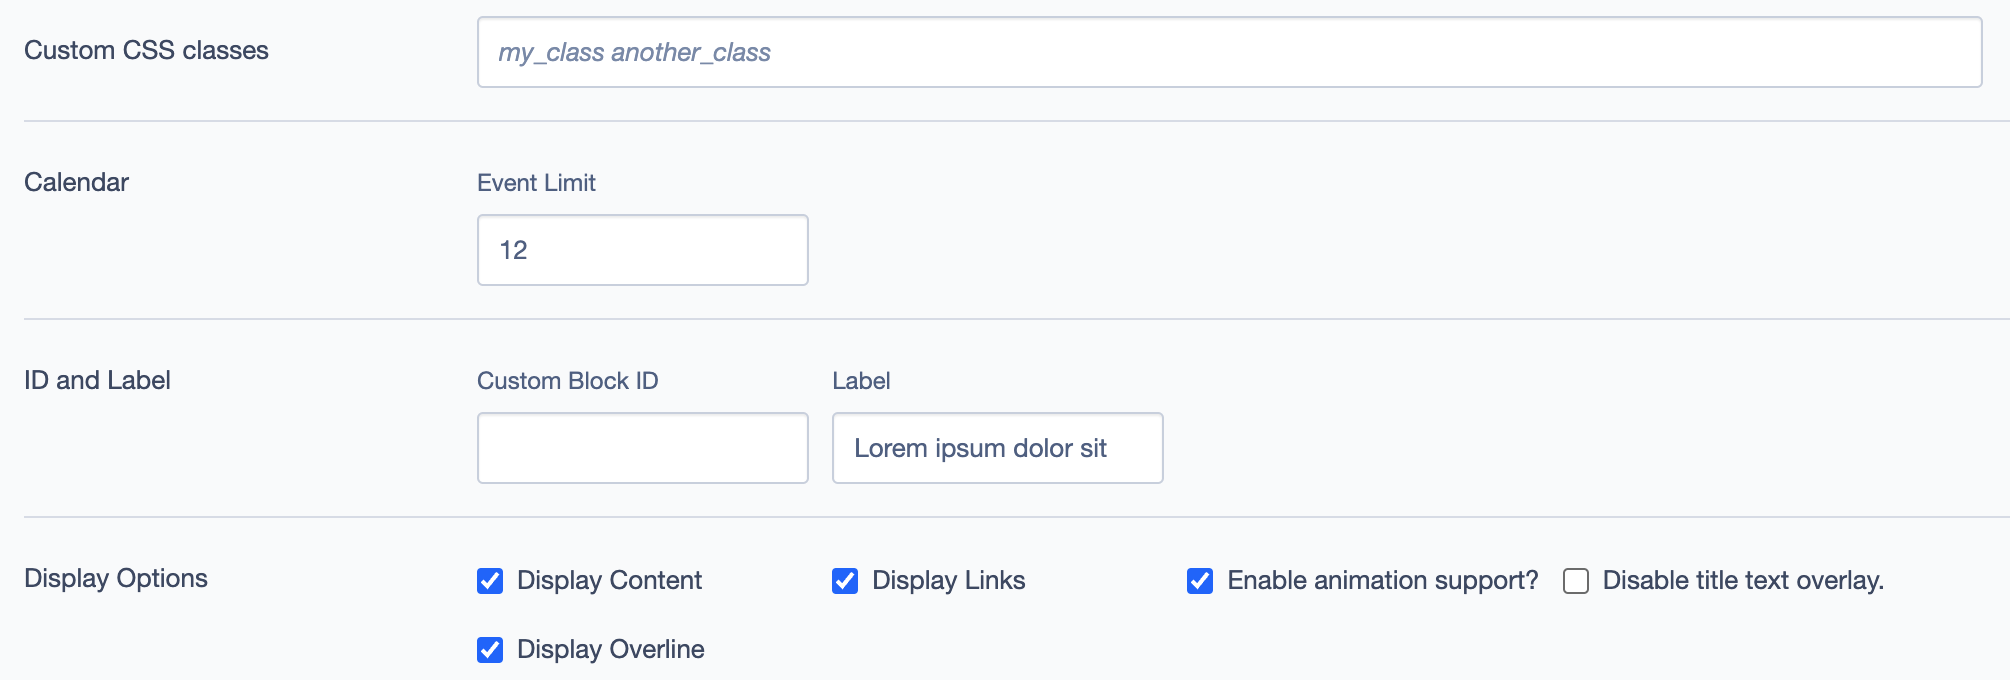The height and width of the screenshot is (680, 2010).
Task: Click the field showing Lorem ipsum dolor sit
Action: click(996, 448)
